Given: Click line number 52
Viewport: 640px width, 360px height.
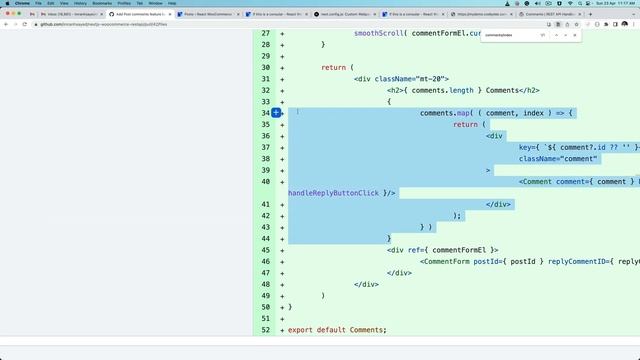Looking at the screenshot, I should click(x=265, y=330).
